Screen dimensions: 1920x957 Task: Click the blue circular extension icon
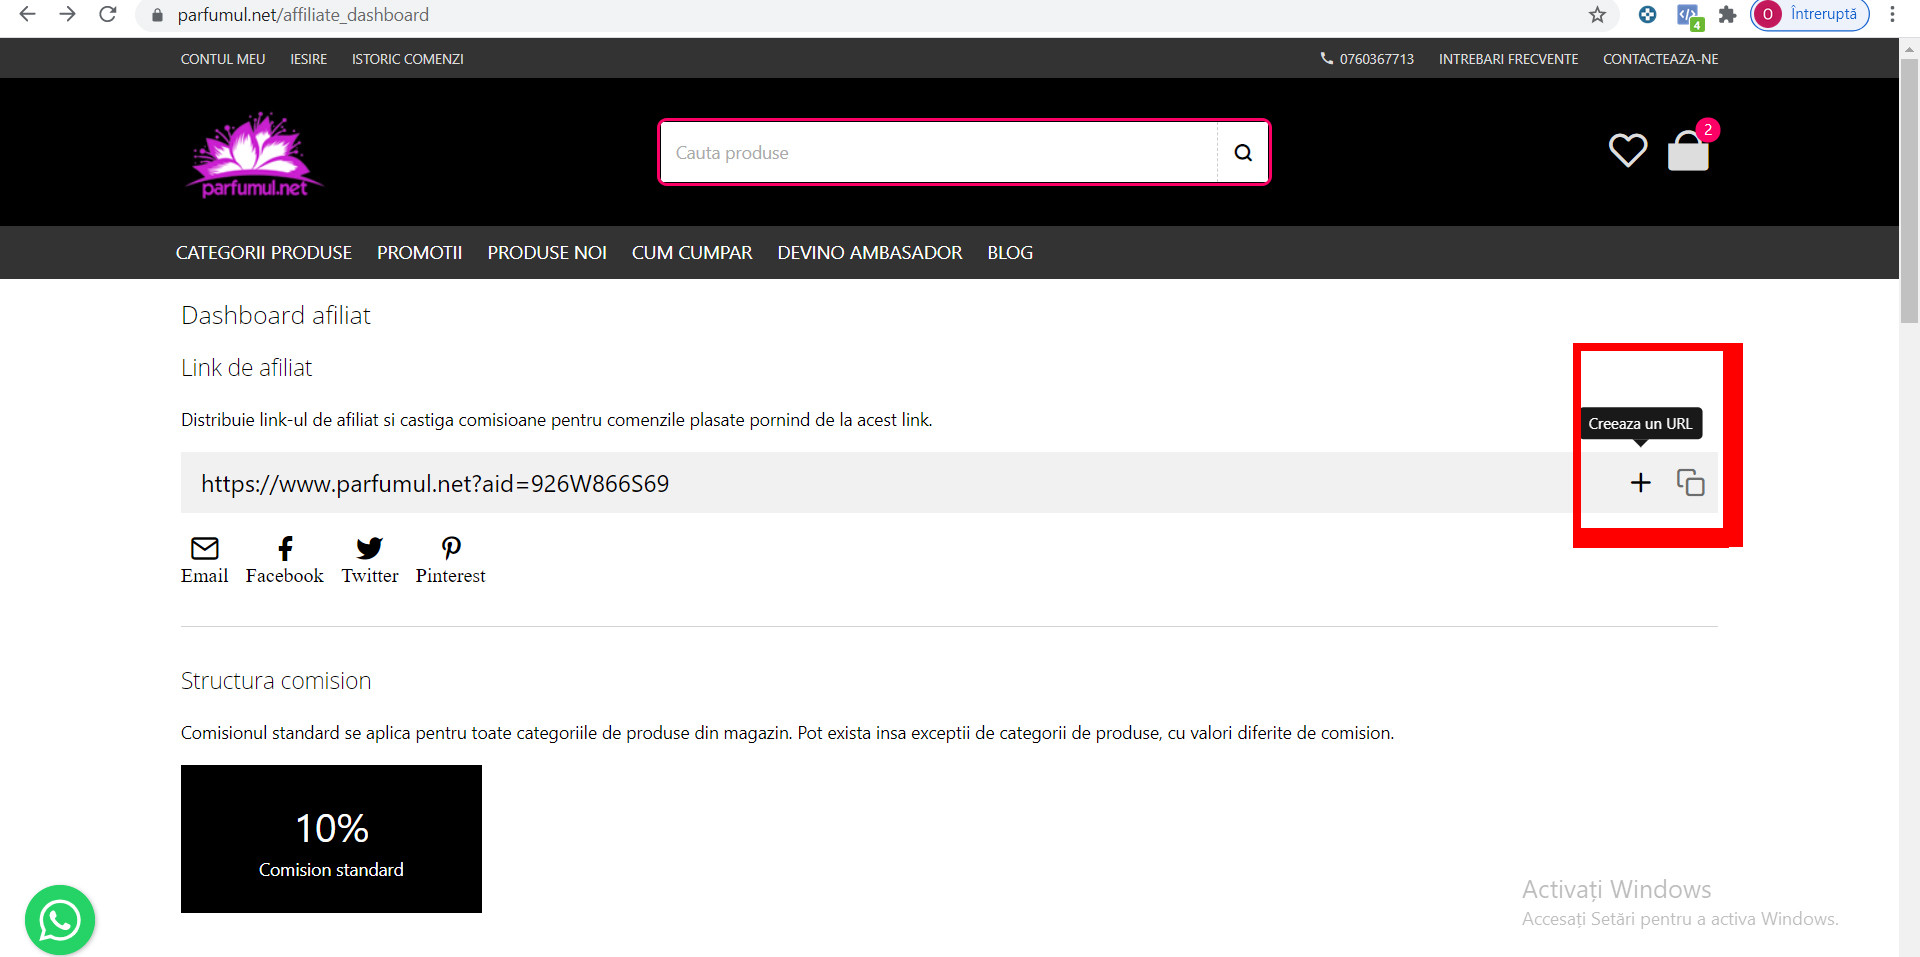coord(1647,14)
